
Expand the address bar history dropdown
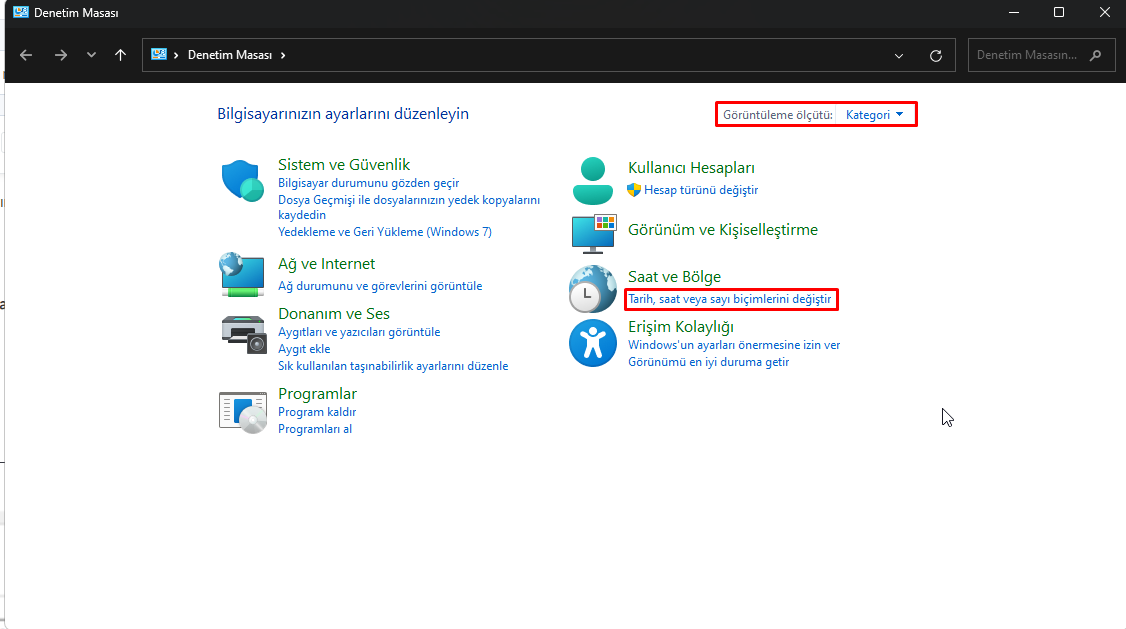point(898,56)
